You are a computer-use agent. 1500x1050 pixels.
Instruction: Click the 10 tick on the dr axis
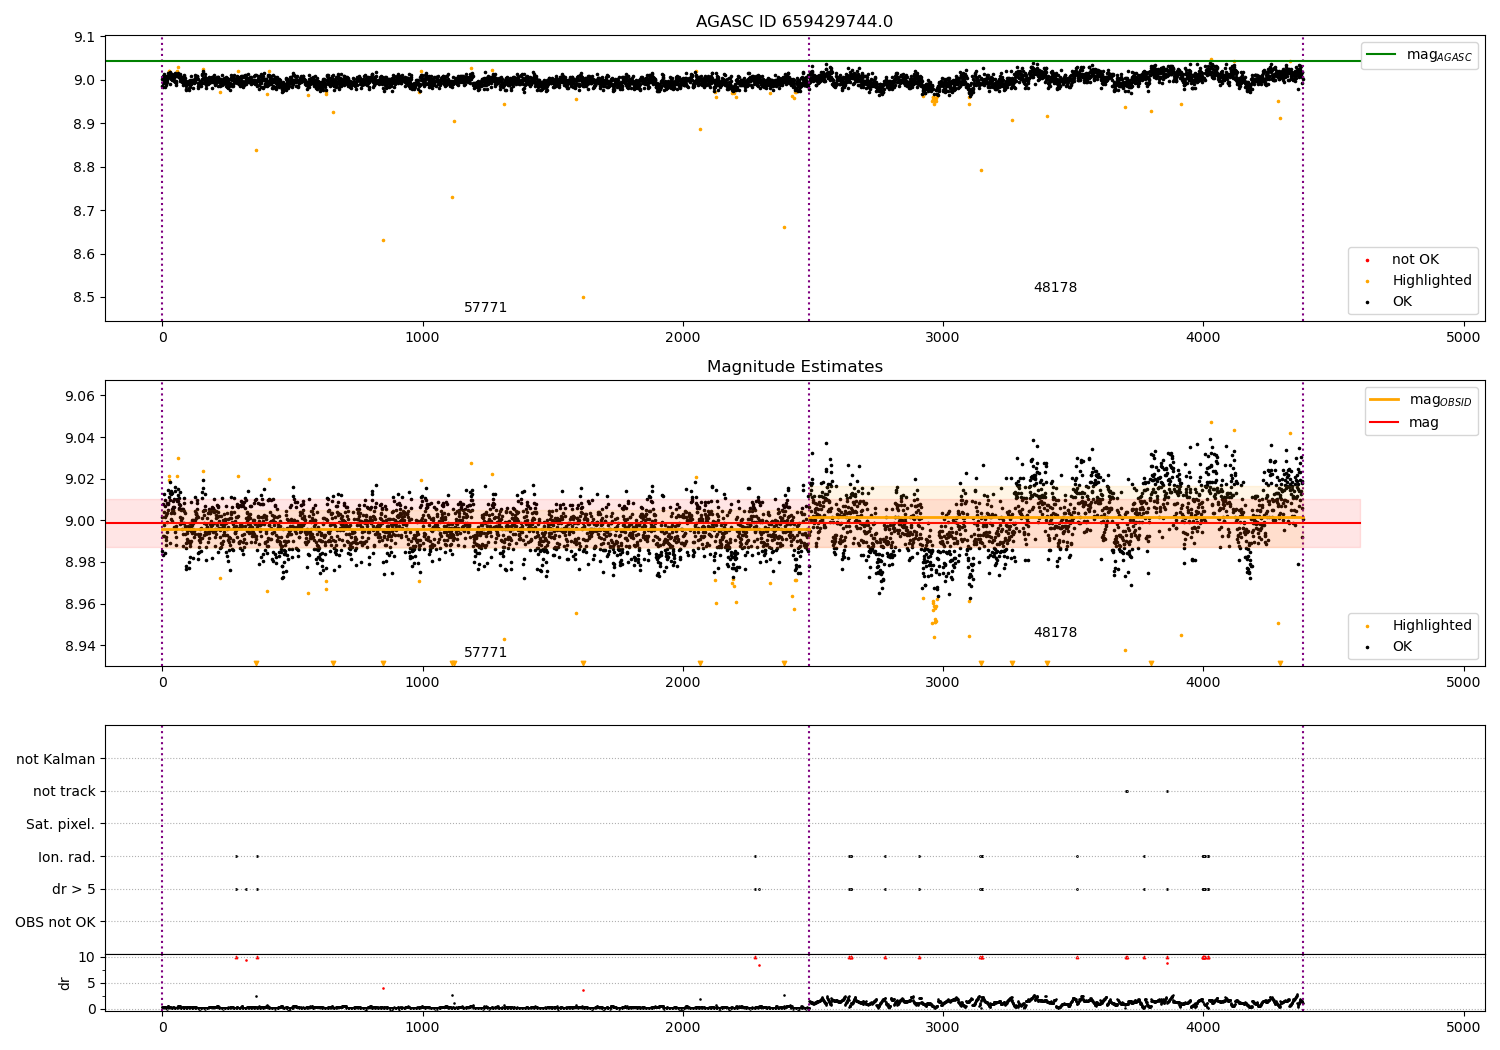(x=87, y=958)
